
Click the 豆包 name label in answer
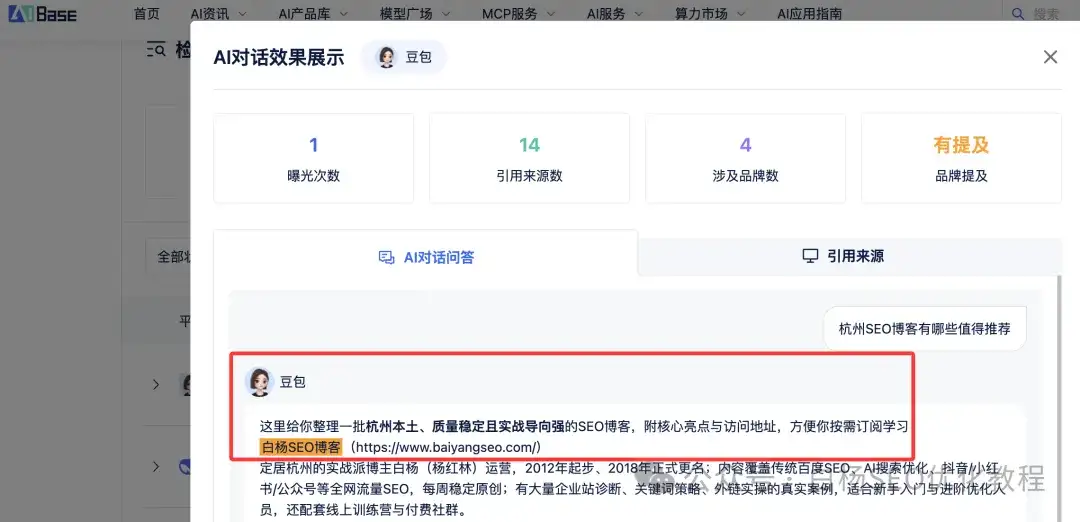click(x=292, y=382)
